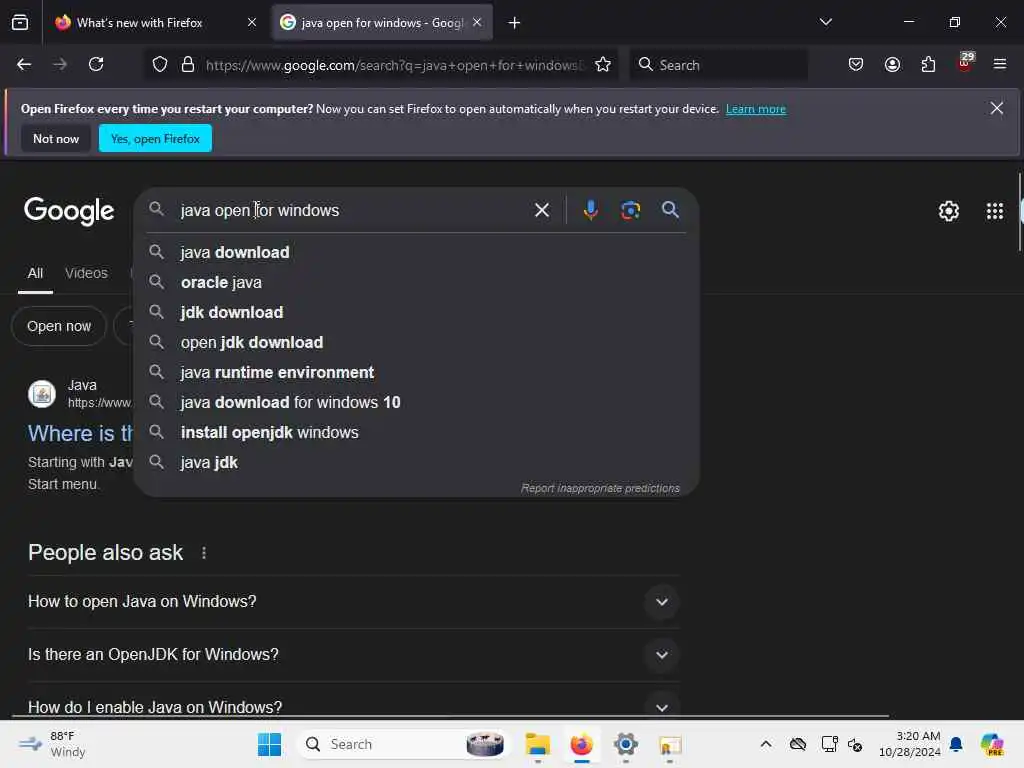Open Firefox account icon
The image size is (1024, 768).
click(x=892, y=65)
